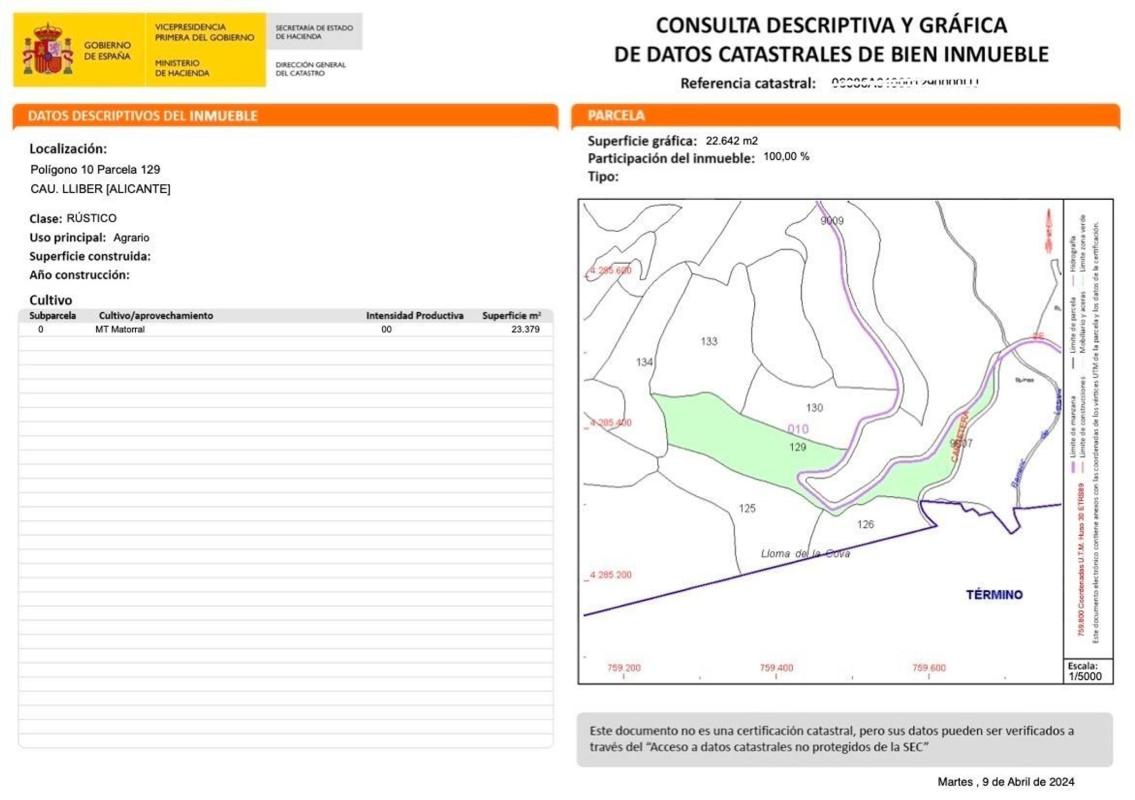This screenshot has height=800, width=1135.
Task: Click the Spanish coat of arms emblem
Action: tap(48, 49)
